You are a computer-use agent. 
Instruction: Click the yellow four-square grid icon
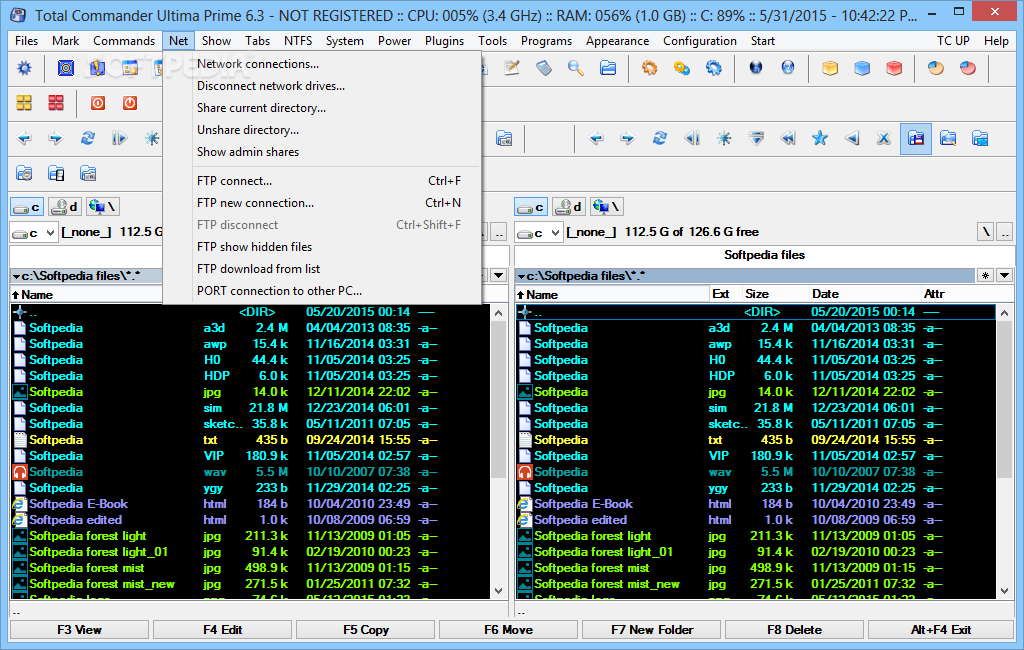(x=24, y=103)
